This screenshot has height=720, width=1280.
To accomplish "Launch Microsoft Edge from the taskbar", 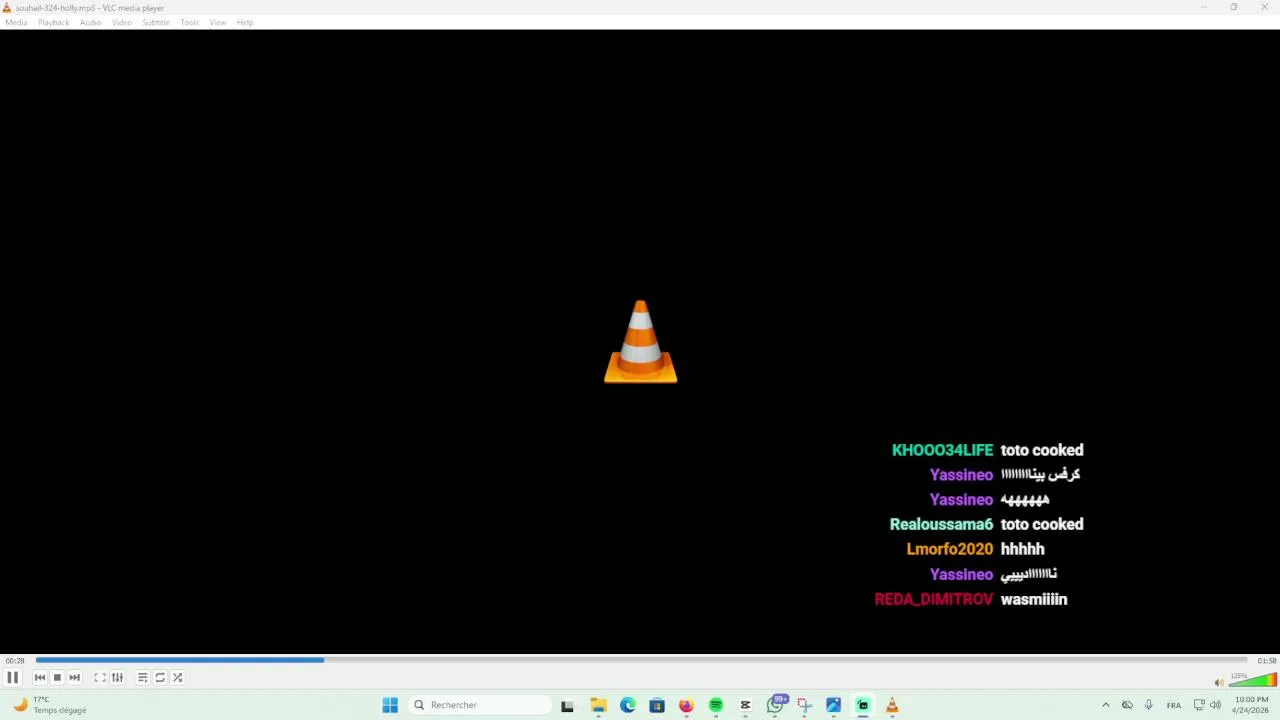I will [628, 705].
